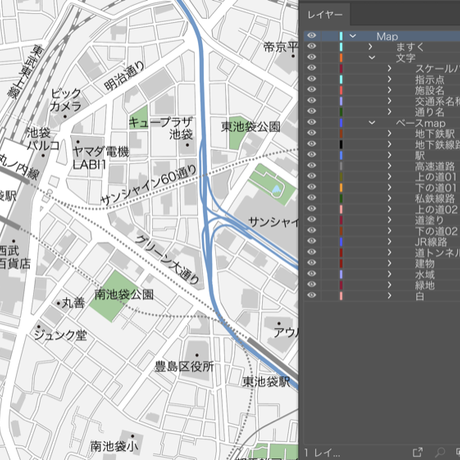This screenshot has height=460, width=460.
Task: Select the 通り名 layer row
Action: (x=382, y=112)
